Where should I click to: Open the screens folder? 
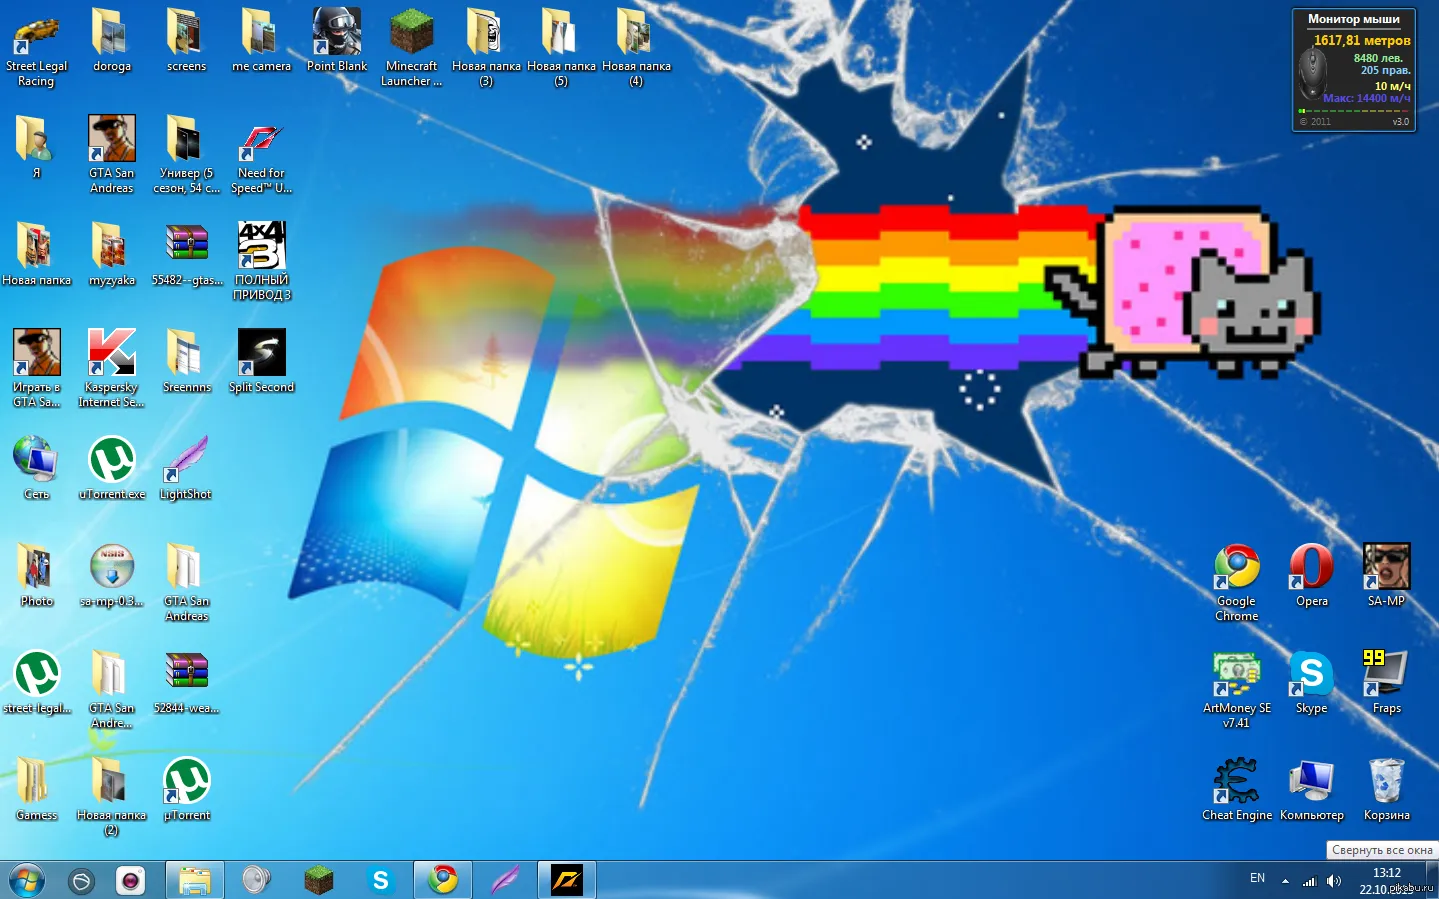(186, 41)
